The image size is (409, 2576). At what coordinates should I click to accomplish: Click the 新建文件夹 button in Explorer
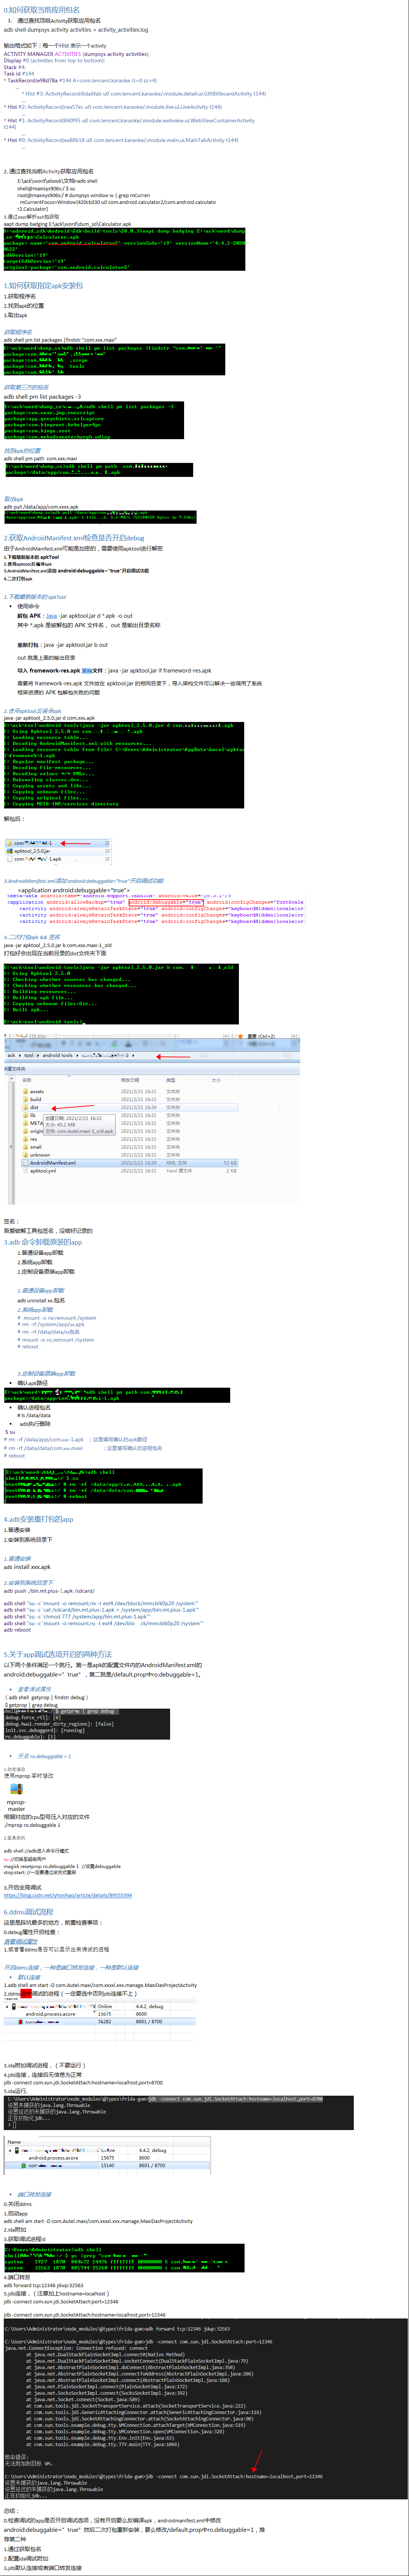[15, 1069]
